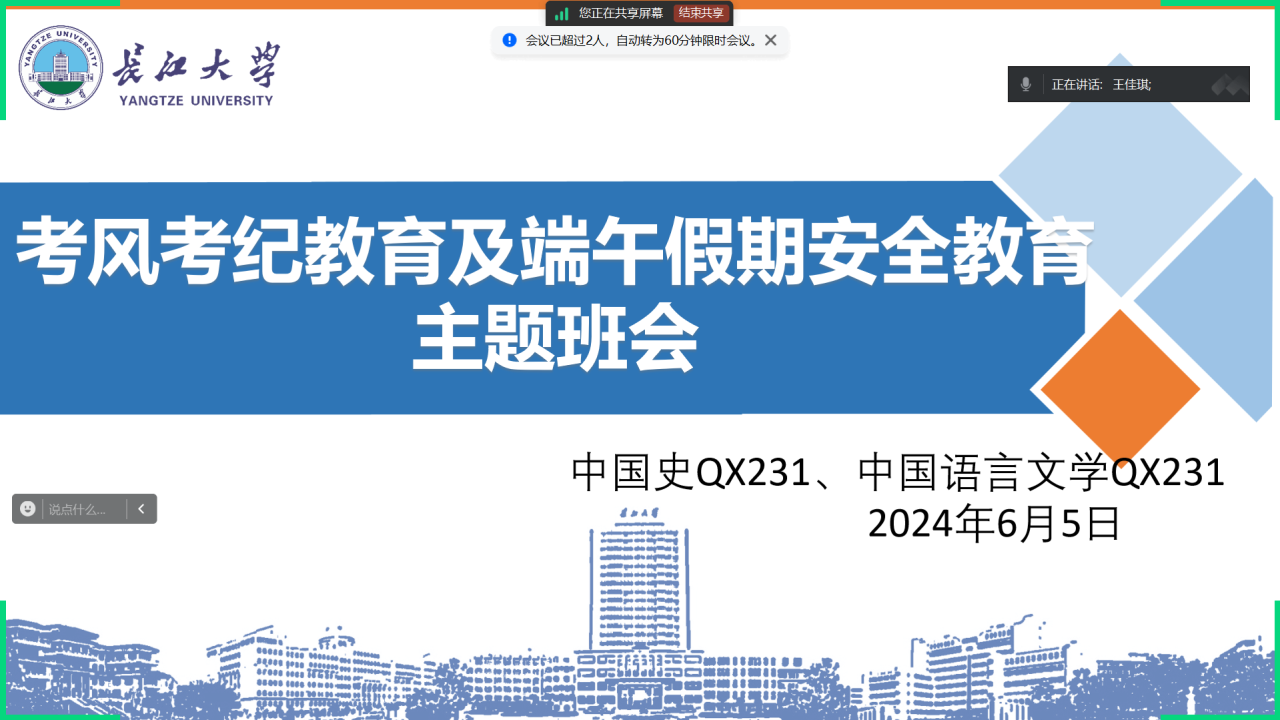Click the orange diamond shape on slide
The image size is (1280, 720).
tap(1120, 388)
